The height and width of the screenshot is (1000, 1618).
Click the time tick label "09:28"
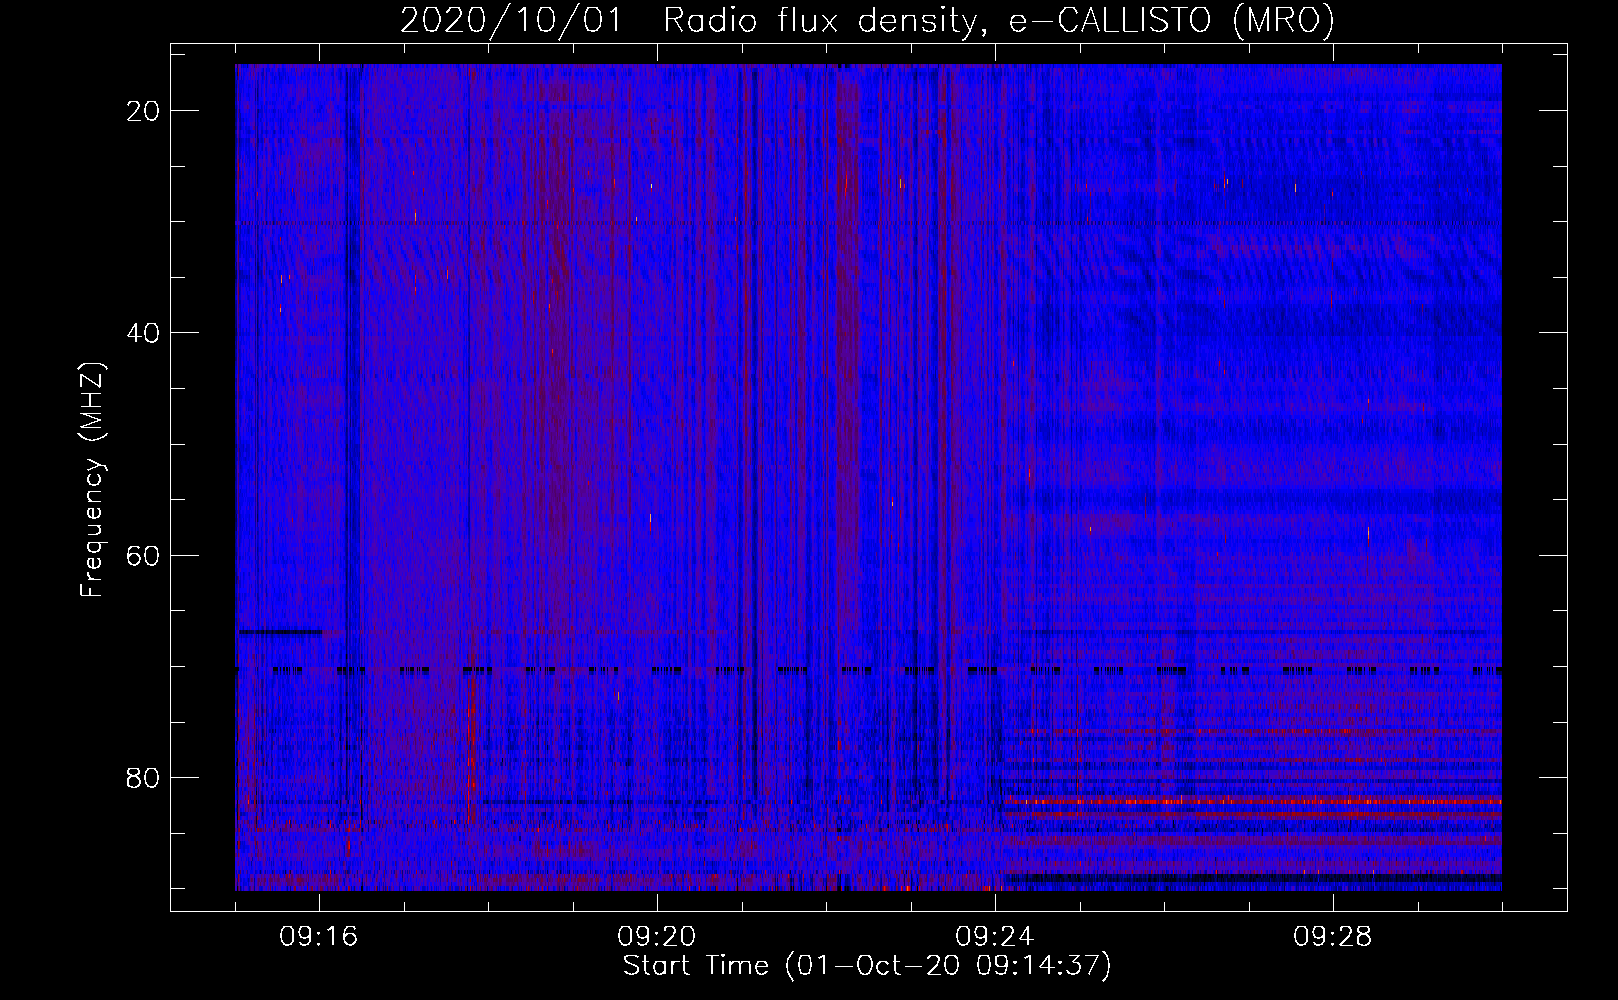[x=1333, y=937]
